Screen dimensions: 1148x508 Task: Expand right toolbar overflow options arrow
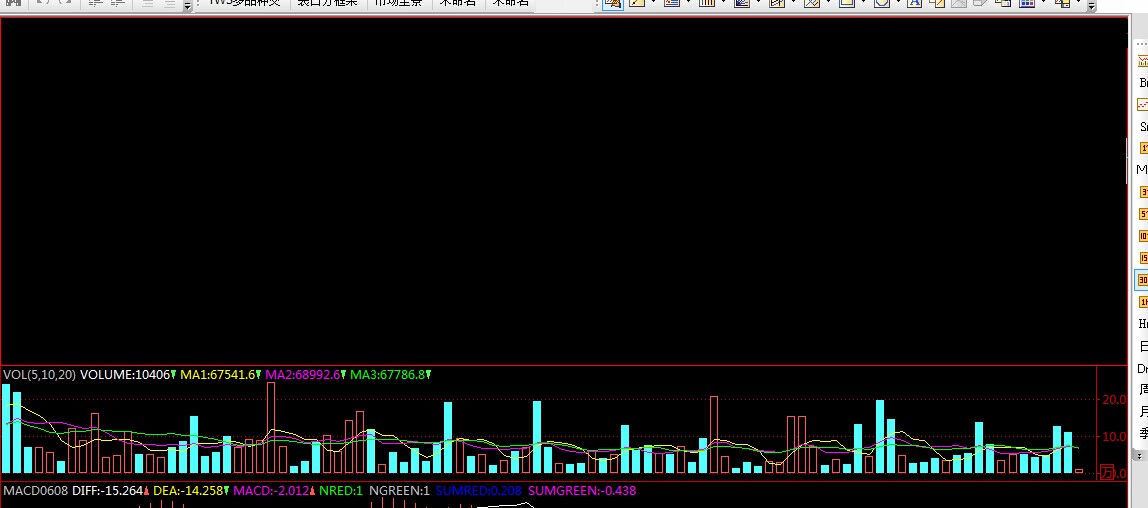pyautogui.click(x=1092, y=6)
